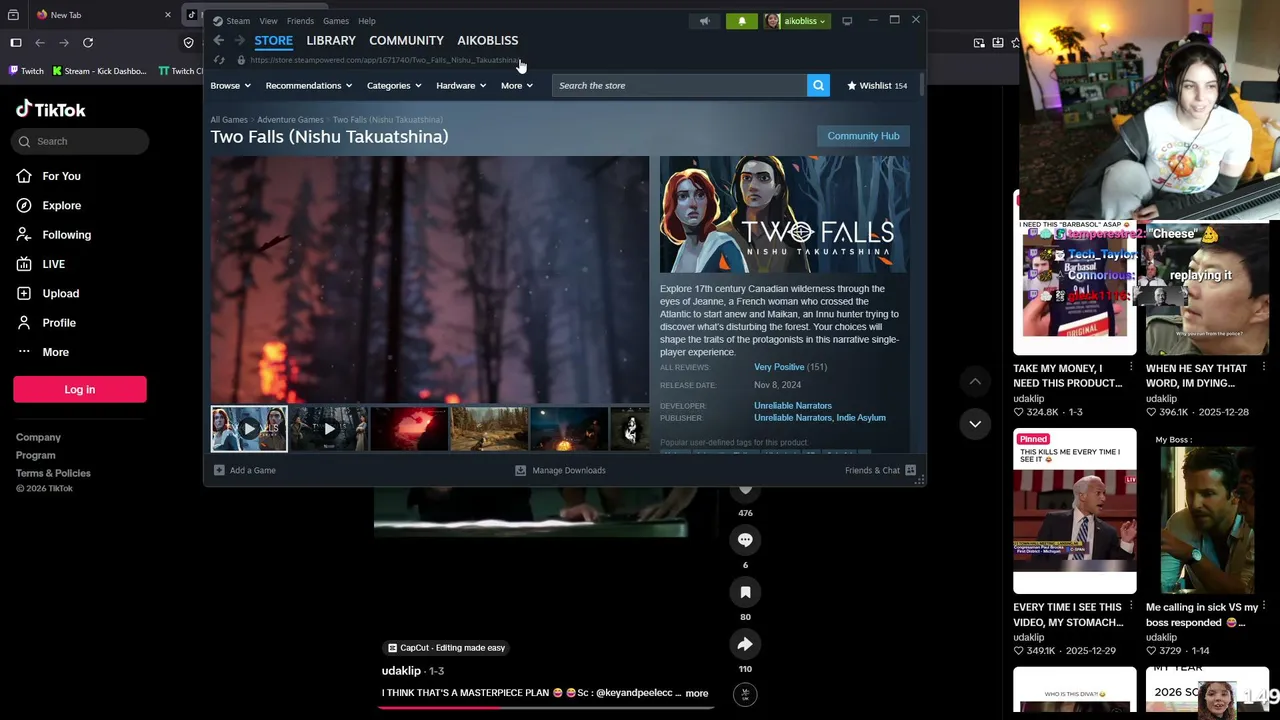Click the TikTok Log in button
The width and height of the screenshot is (1280, 720).
click(x=80, y=389)
